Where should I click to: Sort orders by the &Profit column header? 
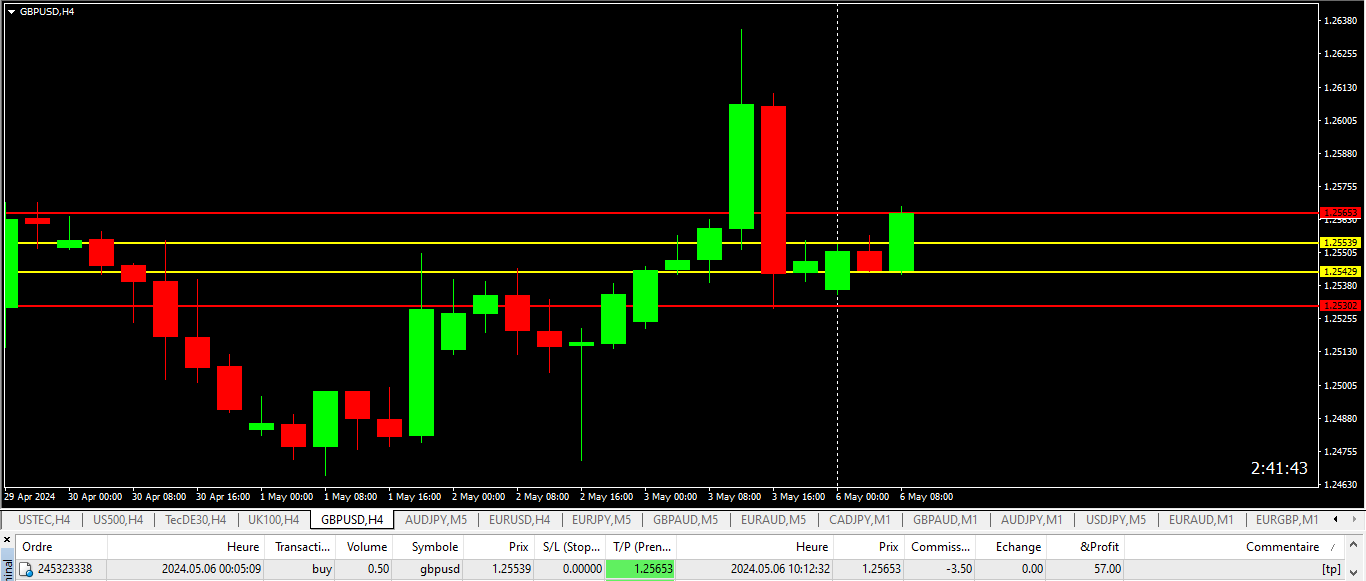1100,547
